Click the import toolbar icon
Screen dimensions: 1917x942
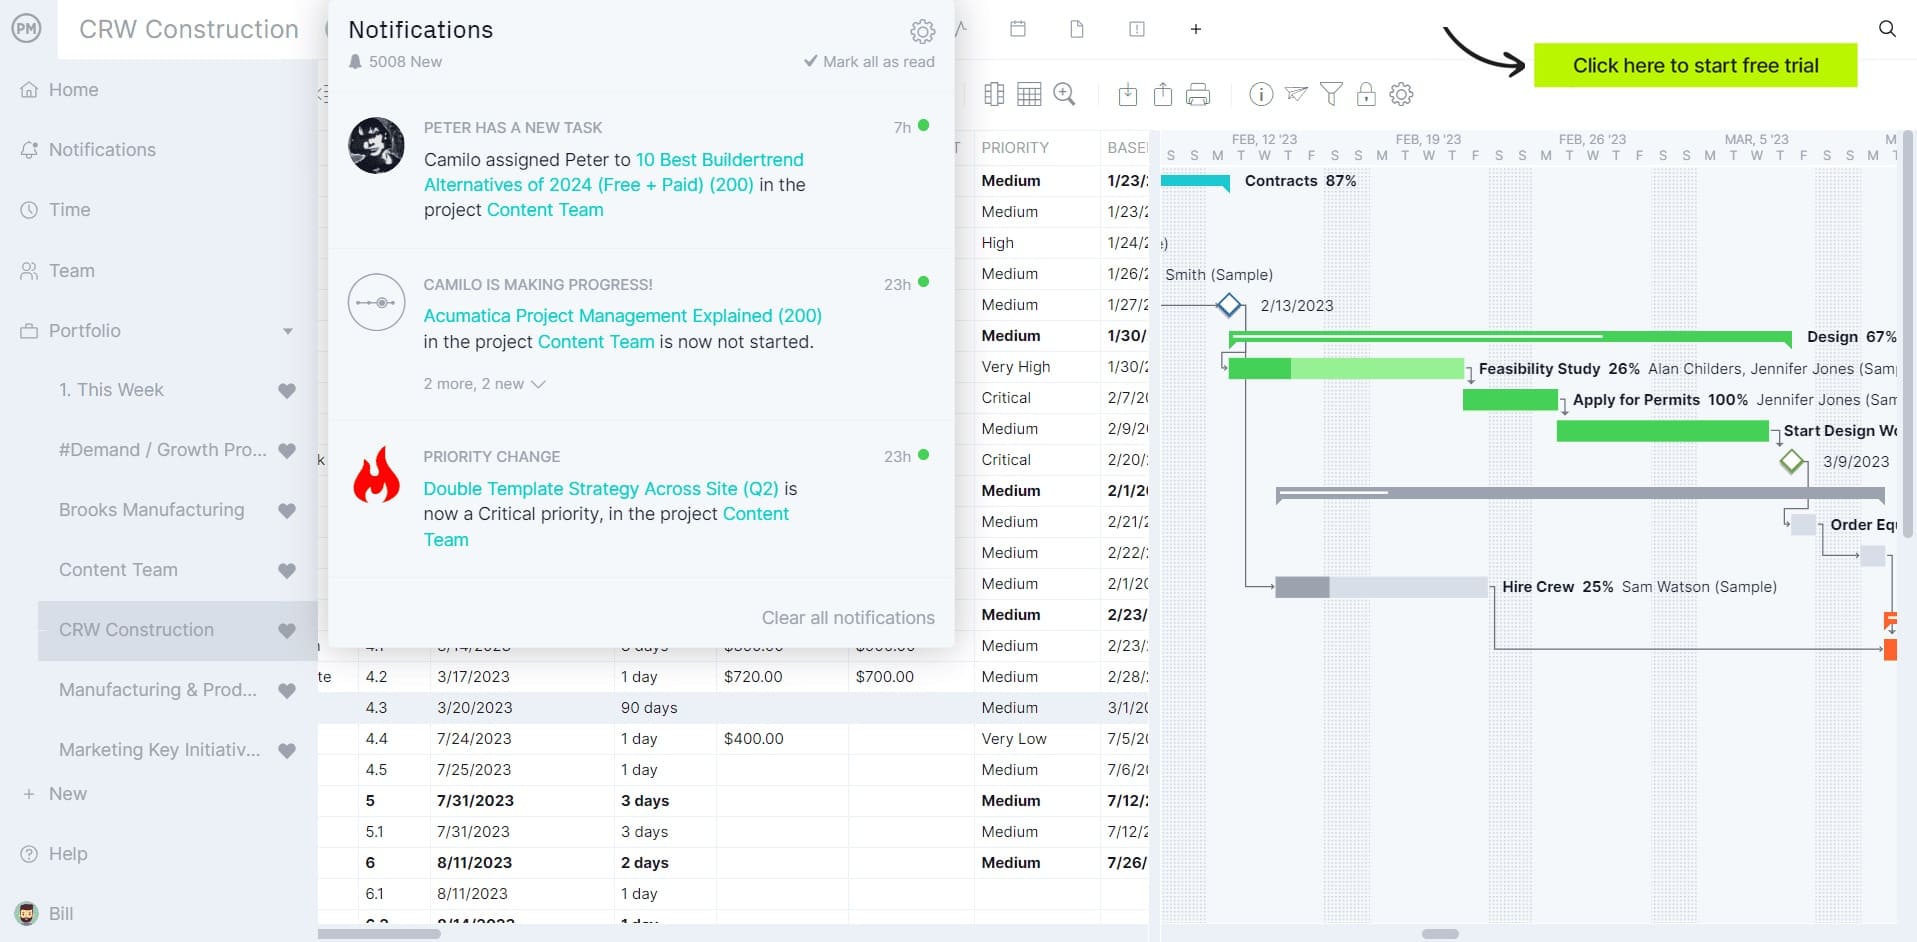1127,94
